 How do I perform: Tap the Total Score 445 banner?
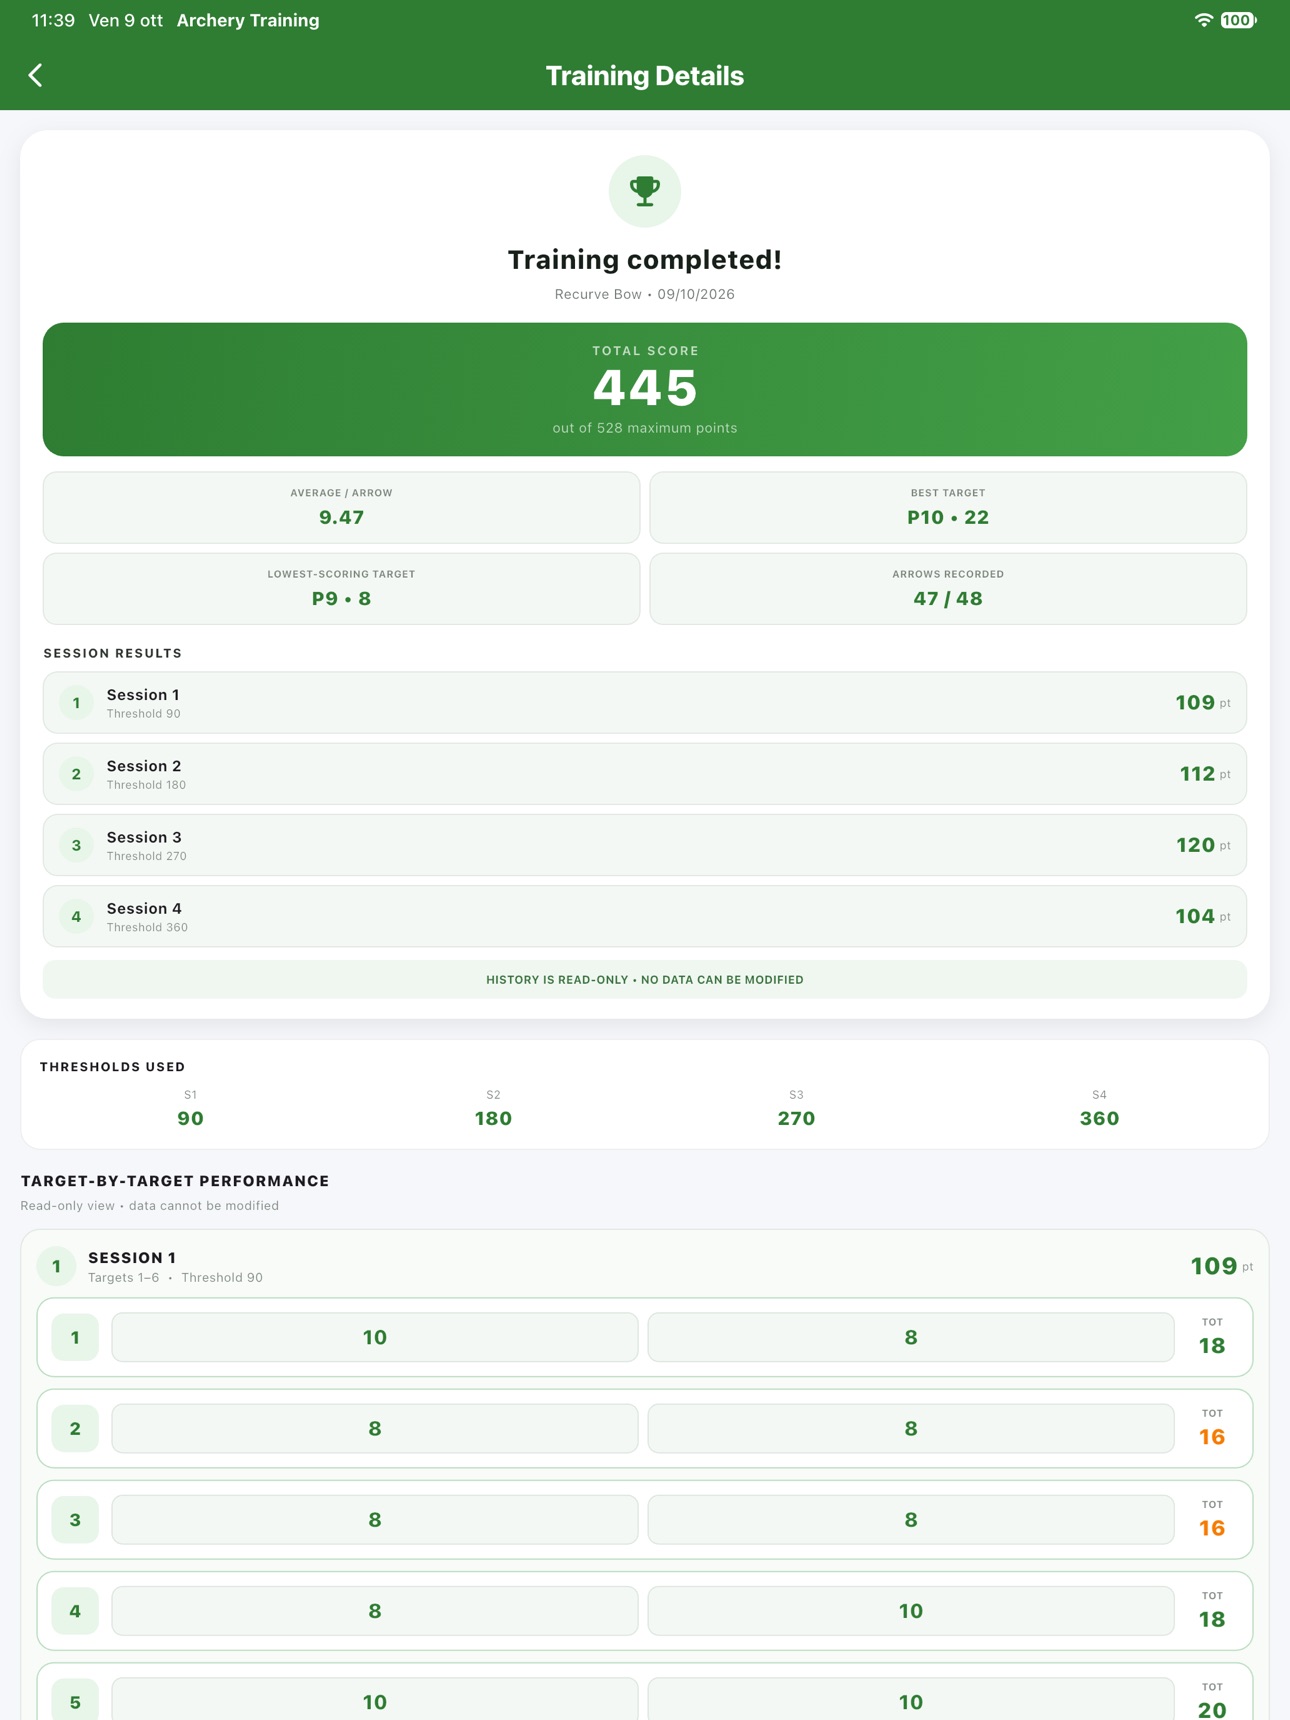[x=645, y=389]
